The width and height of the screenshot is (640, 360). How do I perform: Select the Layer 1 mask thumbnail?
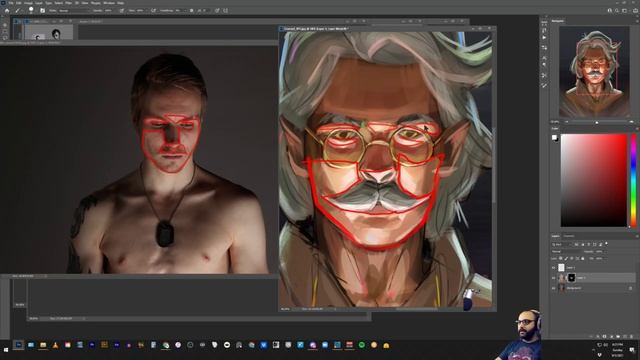point(571,278)
